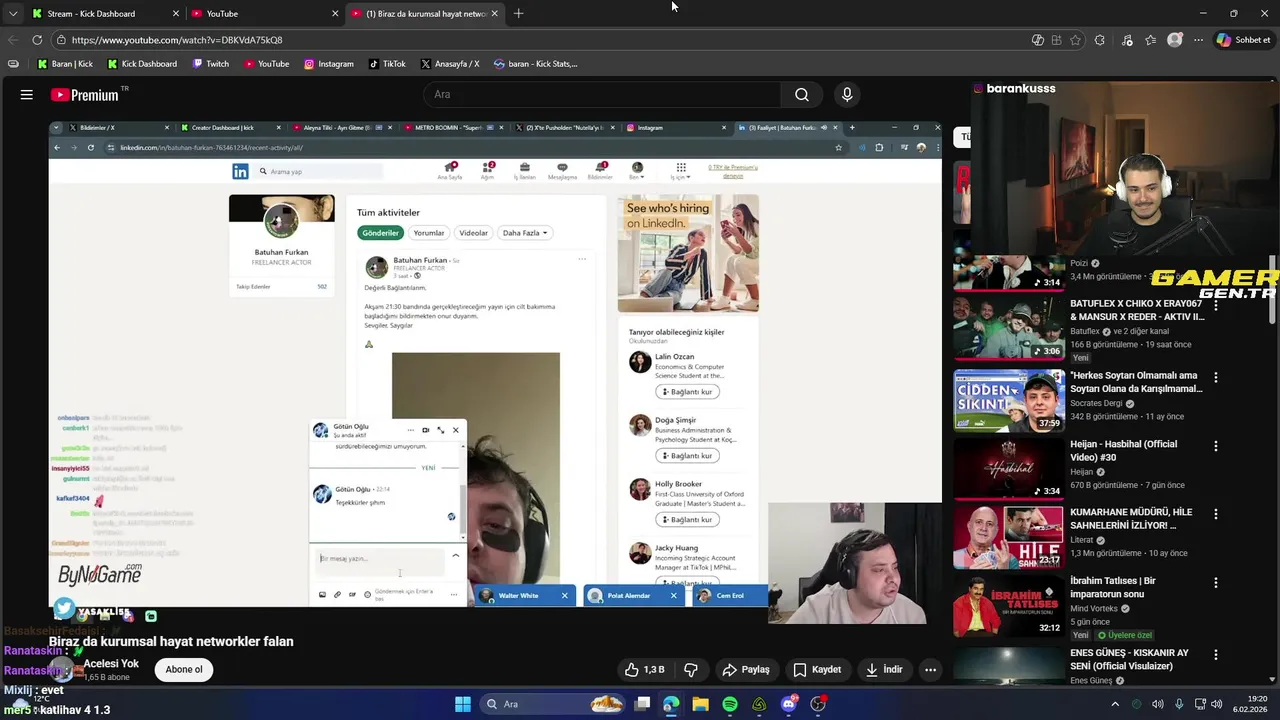Open Anasayfa / X bookmark
Screen dimensions: 1280x720
pyautogui.click(x=450, y=64)
